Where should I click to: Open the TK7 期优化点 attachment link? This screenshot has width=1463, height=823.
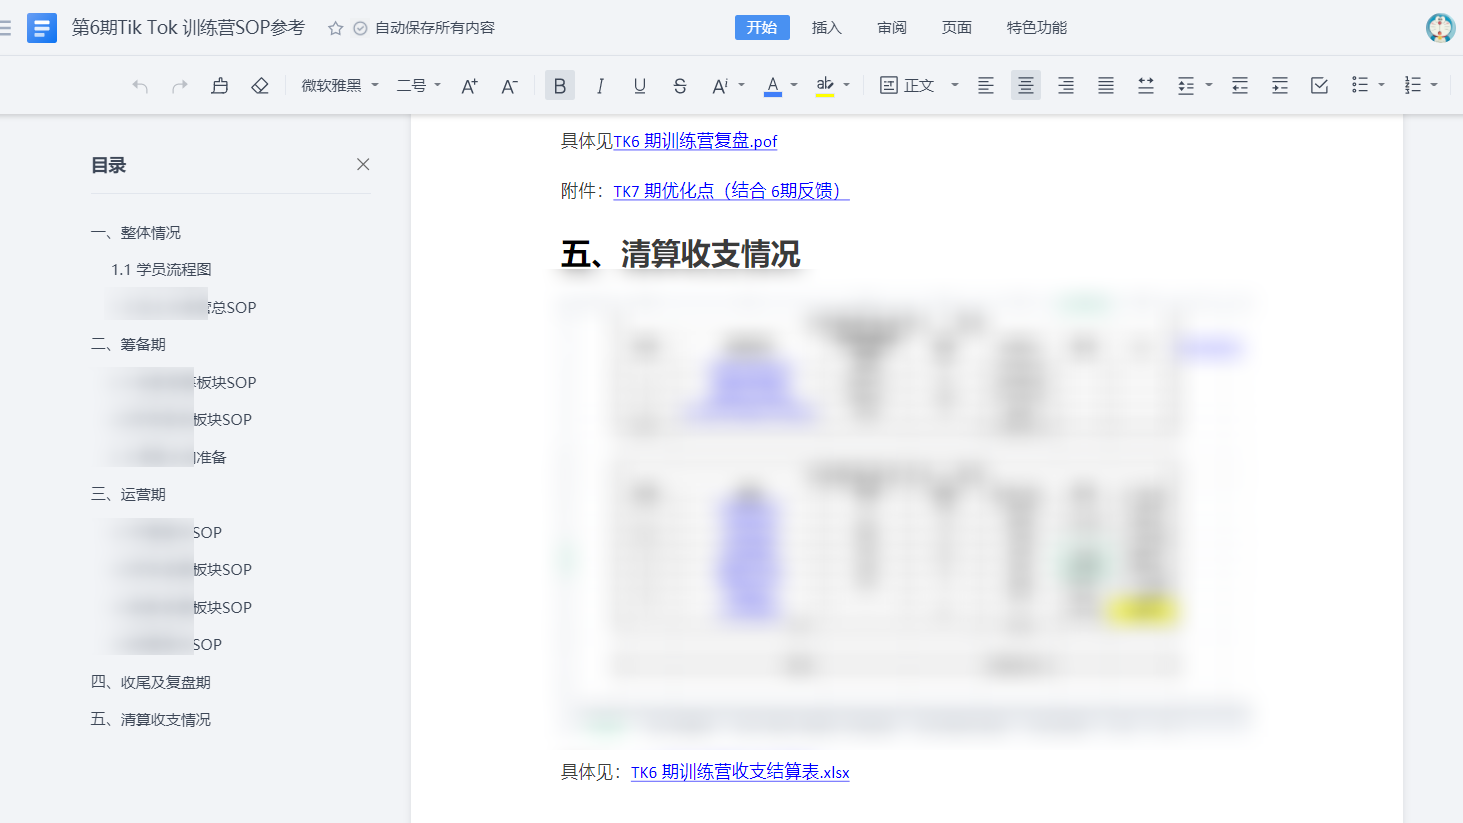tap(730, 191)
